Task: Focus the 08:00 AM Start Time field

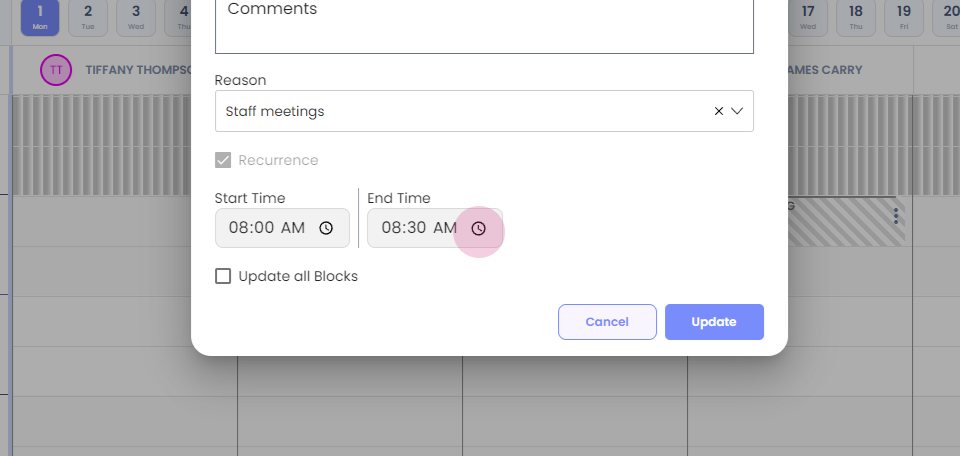Action: (x=266, y=228)
